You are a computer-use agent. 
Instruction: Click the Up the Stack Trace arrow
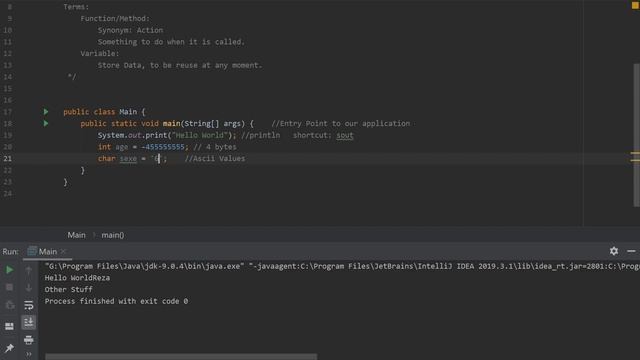point(29,270)
